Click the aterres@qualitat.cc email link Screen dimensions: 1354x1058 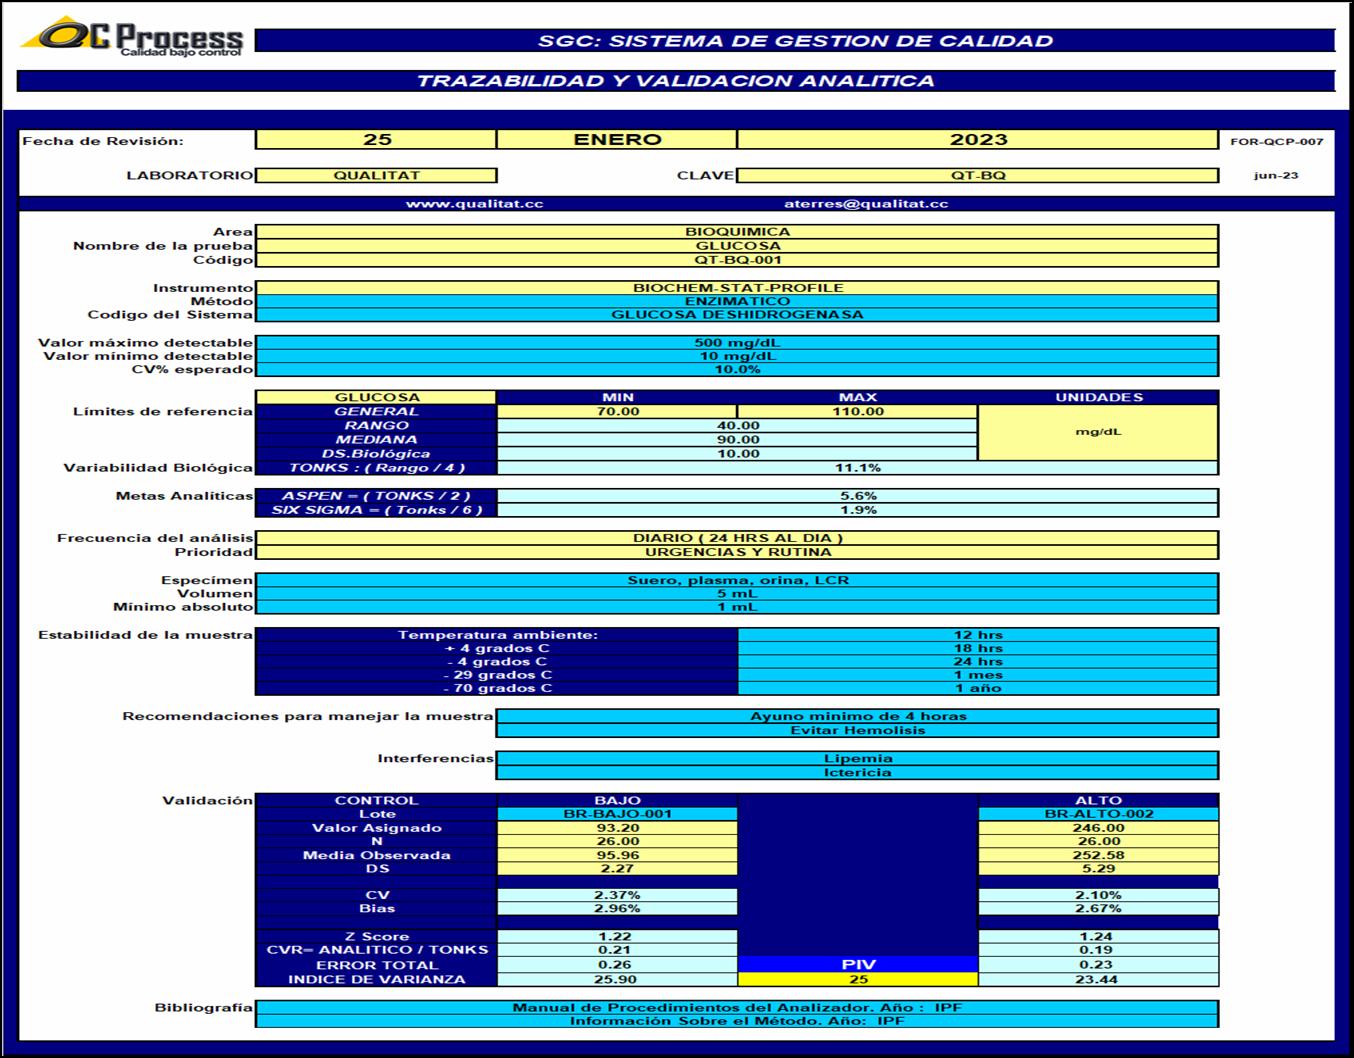pyautogui.click(x=866, y=203)
